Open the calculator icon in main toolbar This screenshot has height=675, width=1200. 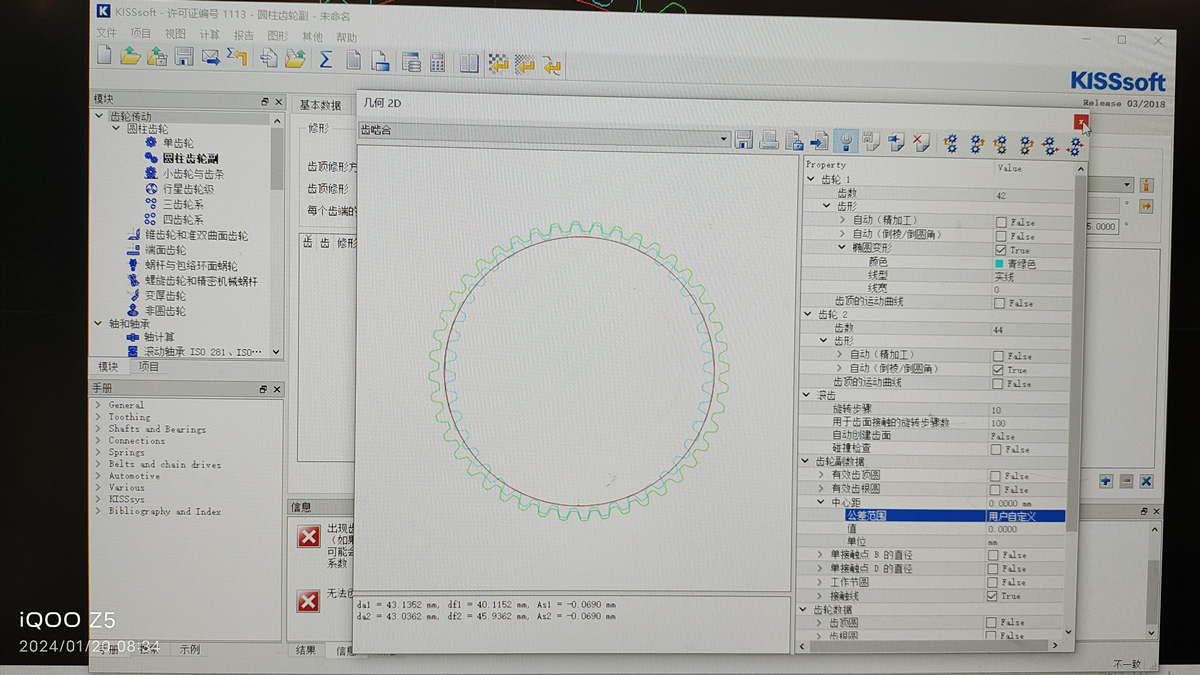point(438,61)
